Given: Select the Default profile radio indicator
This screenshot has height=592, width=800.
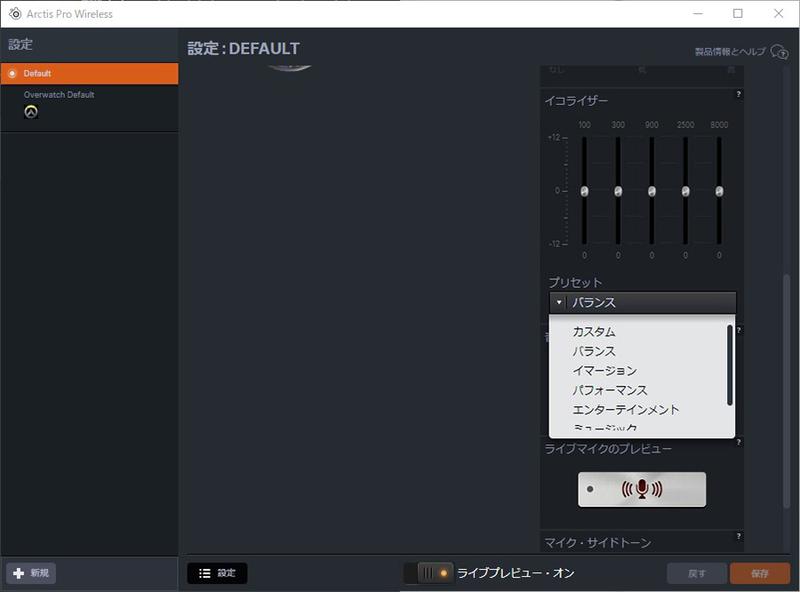Looking at the screenshot, I should 10,73.
